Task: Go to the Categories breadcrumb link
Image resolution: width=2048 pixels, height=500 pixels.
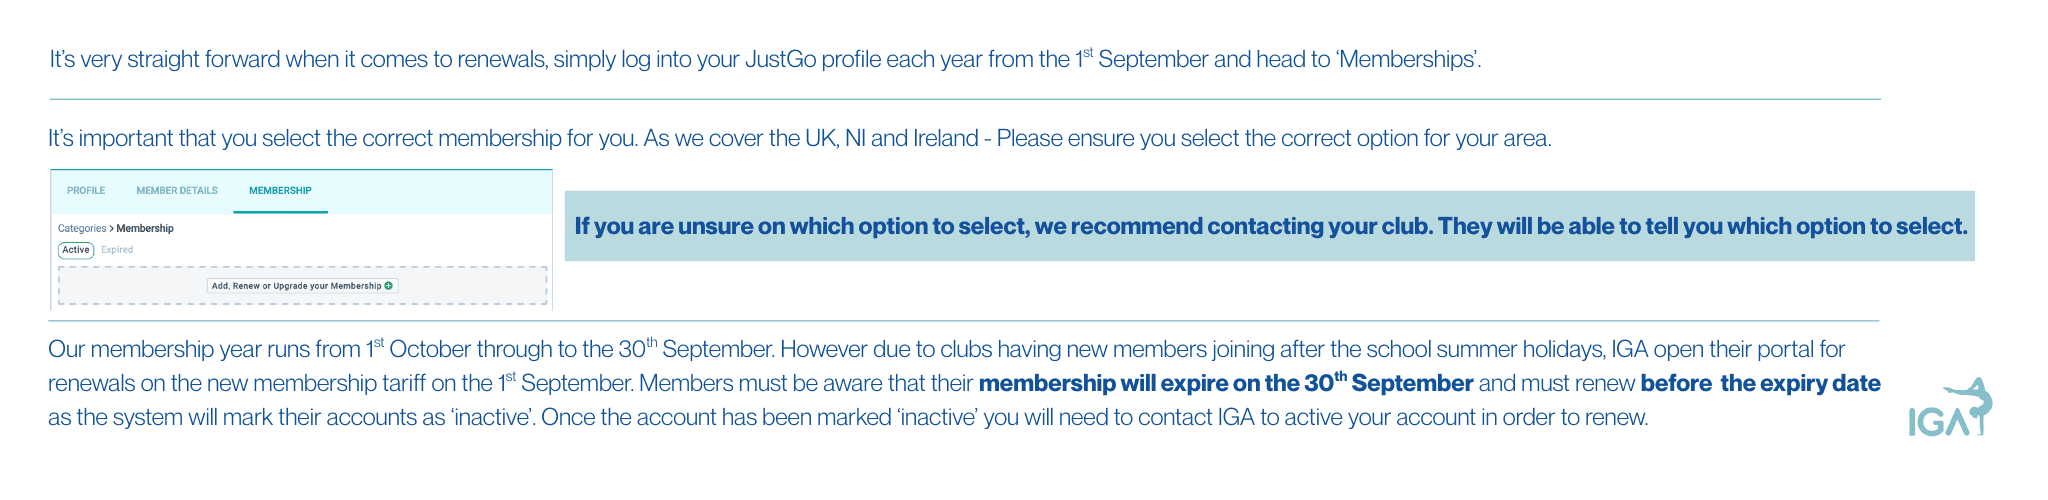Action: (82, 229)
